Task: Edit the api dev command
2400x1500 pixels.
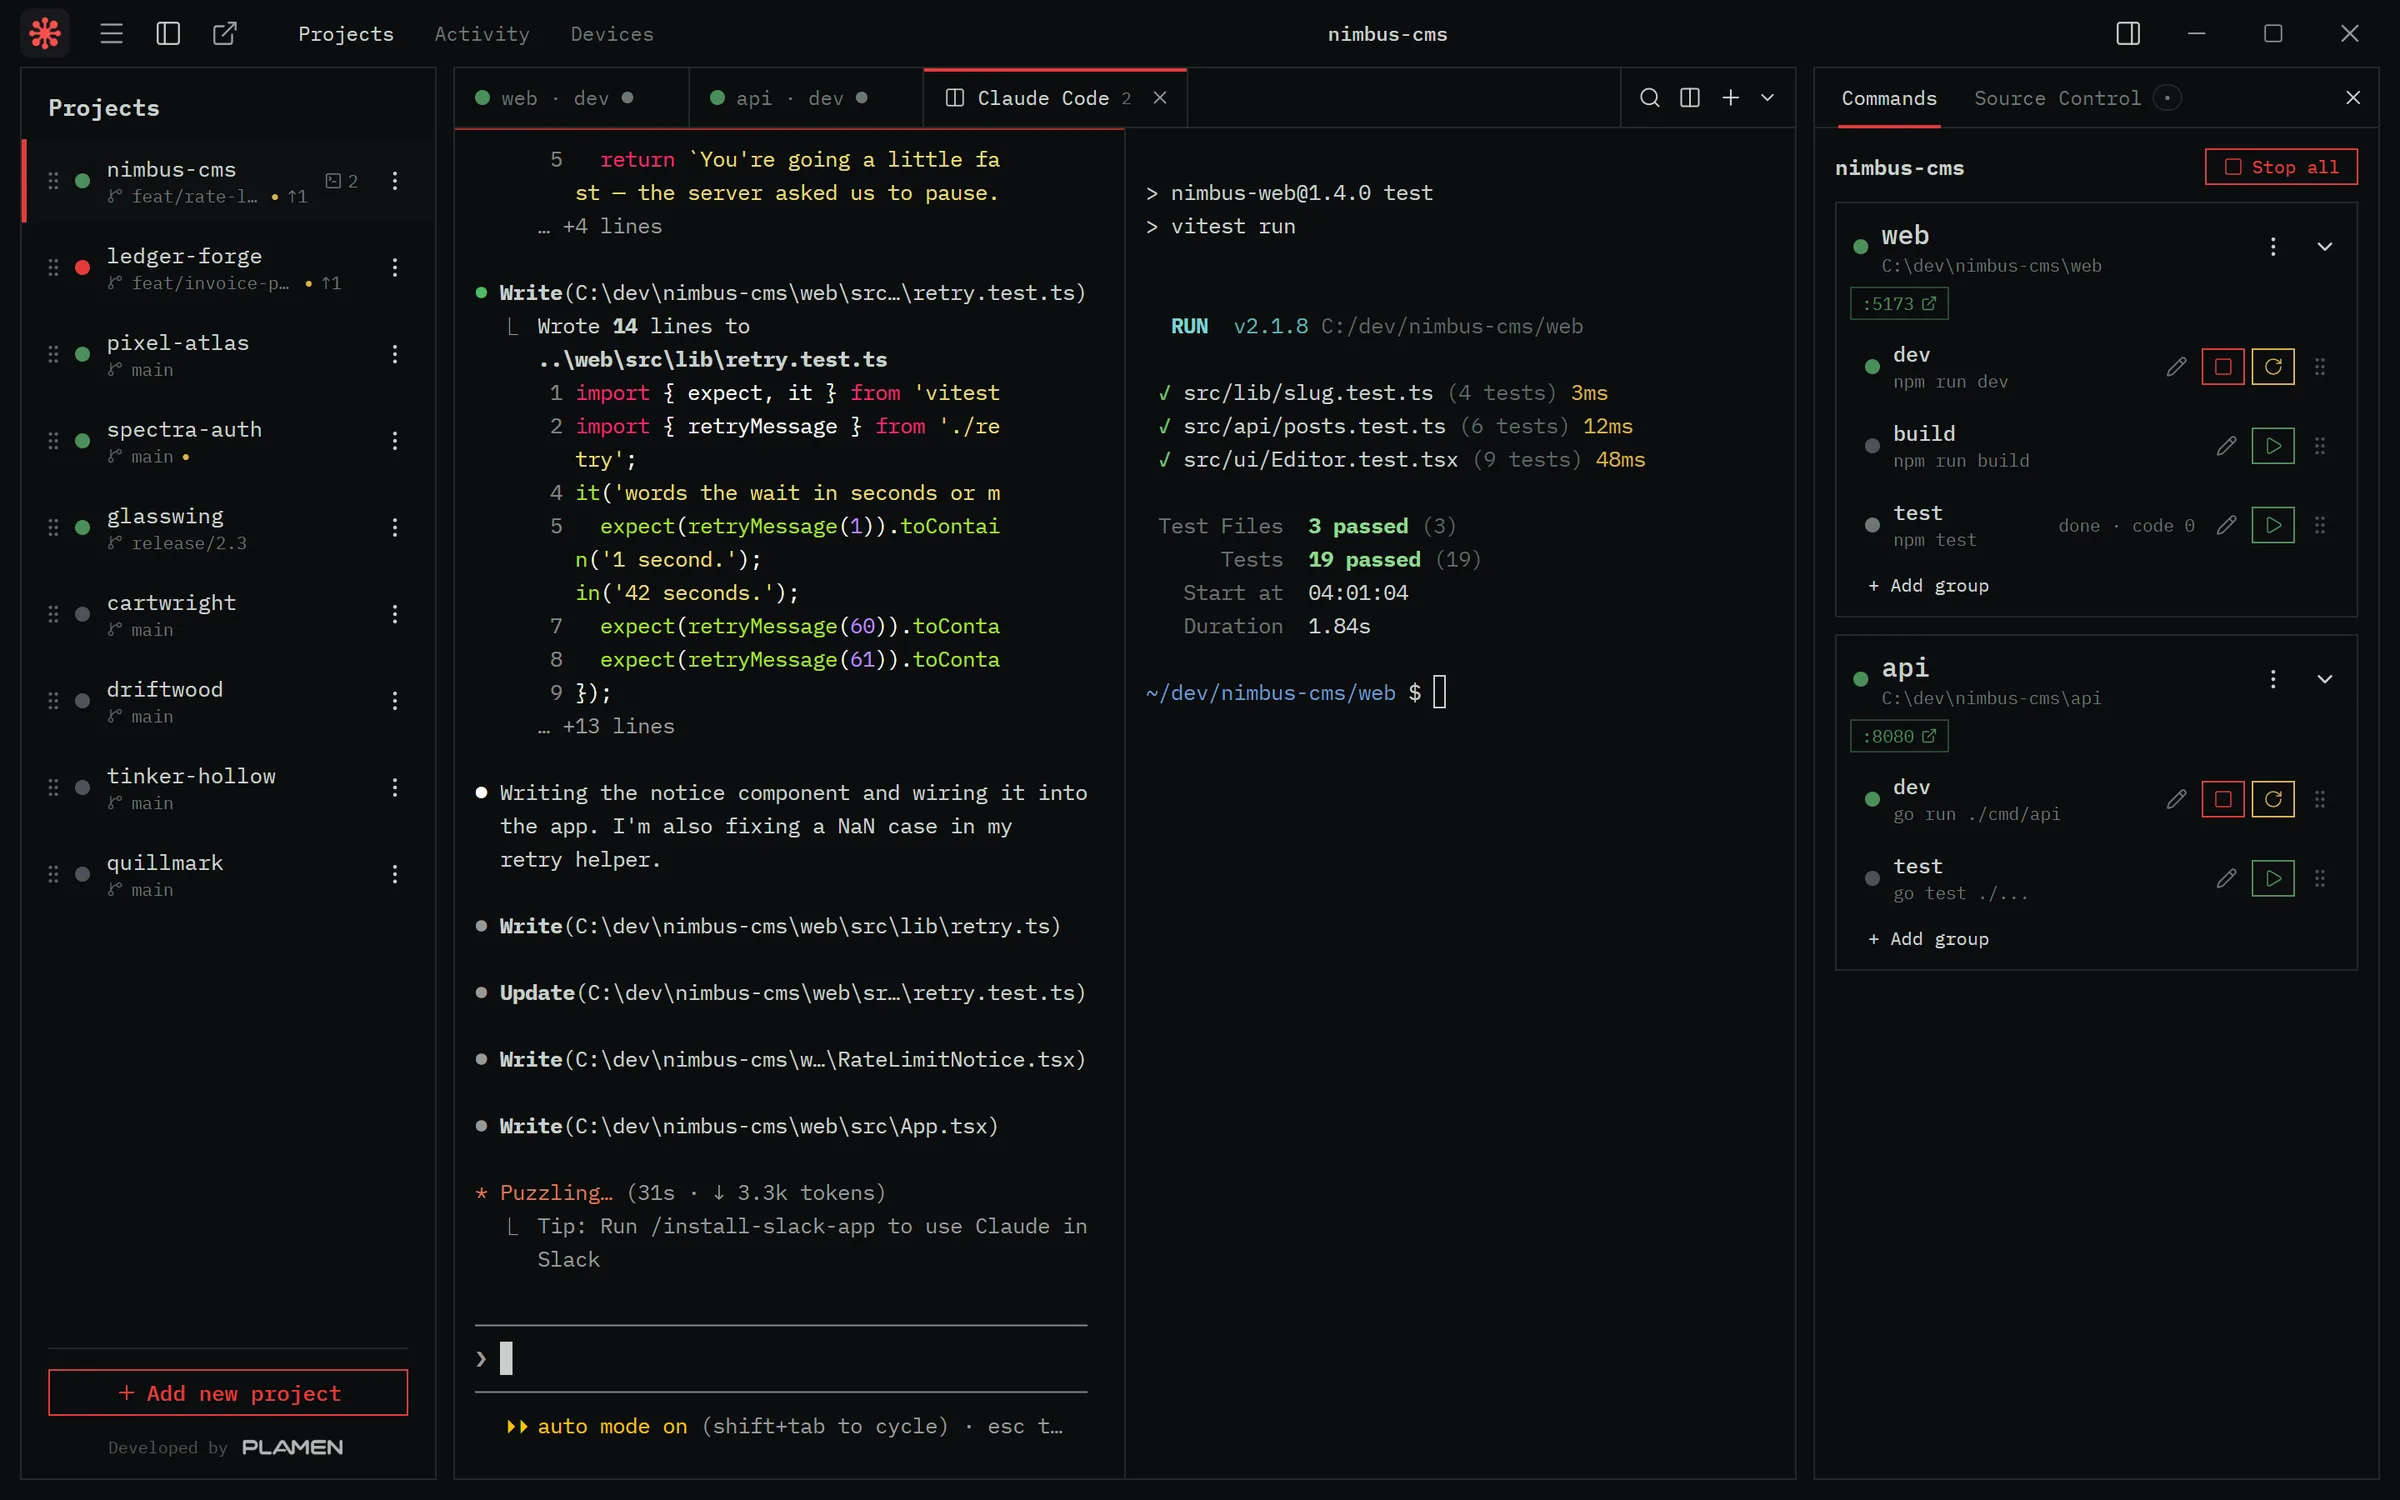Action: click(x=2176, y=799)
